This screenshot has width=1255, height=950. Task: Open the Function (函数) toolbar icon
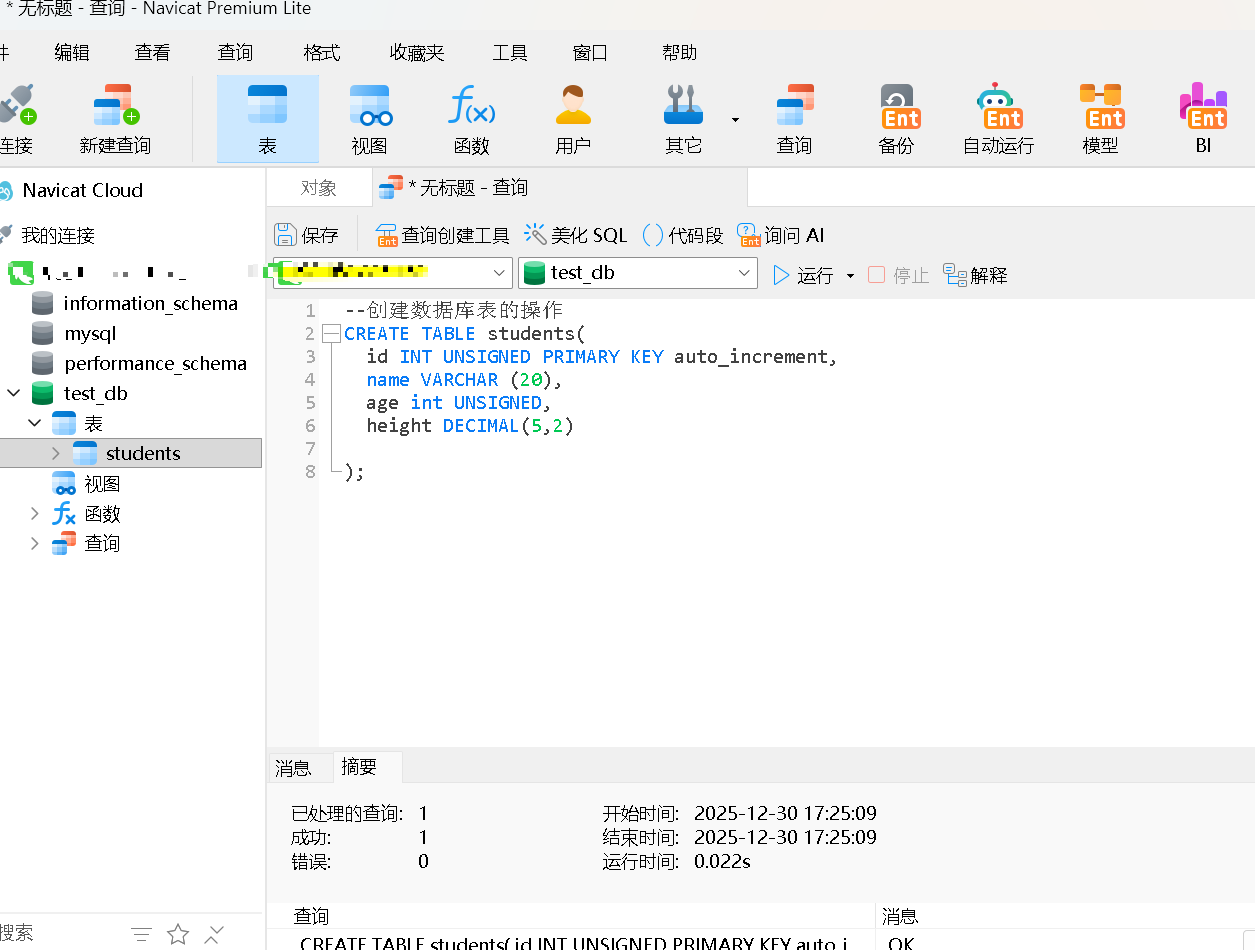tap(471, 119)
